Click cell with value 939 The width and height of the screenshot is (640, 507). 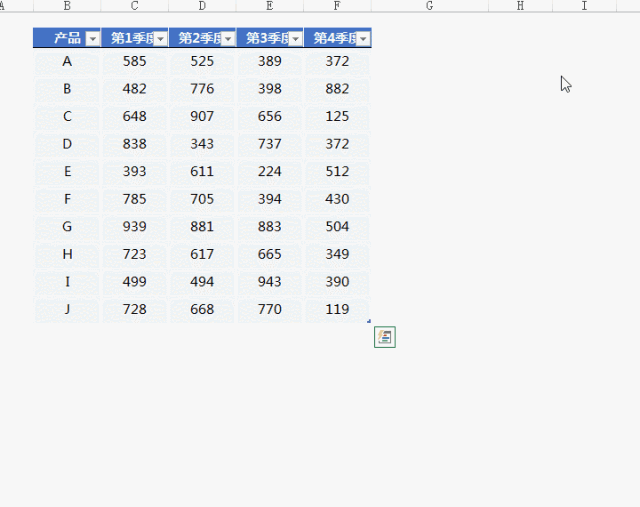click(134, 227)
